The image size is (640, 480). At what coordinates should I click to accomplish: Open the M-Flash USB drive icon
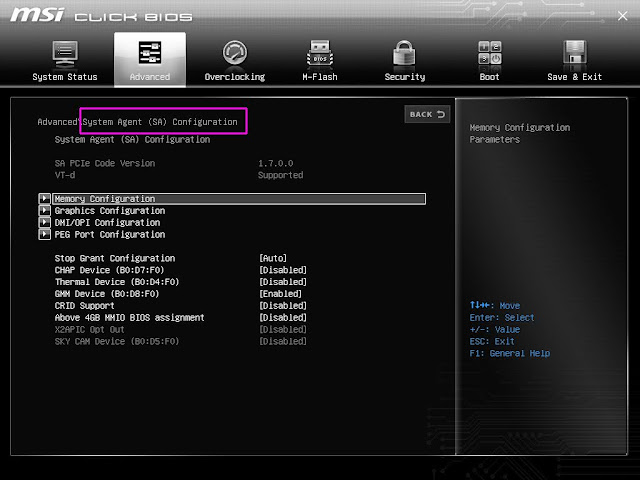pyautogui.click(x=320, y=53)
